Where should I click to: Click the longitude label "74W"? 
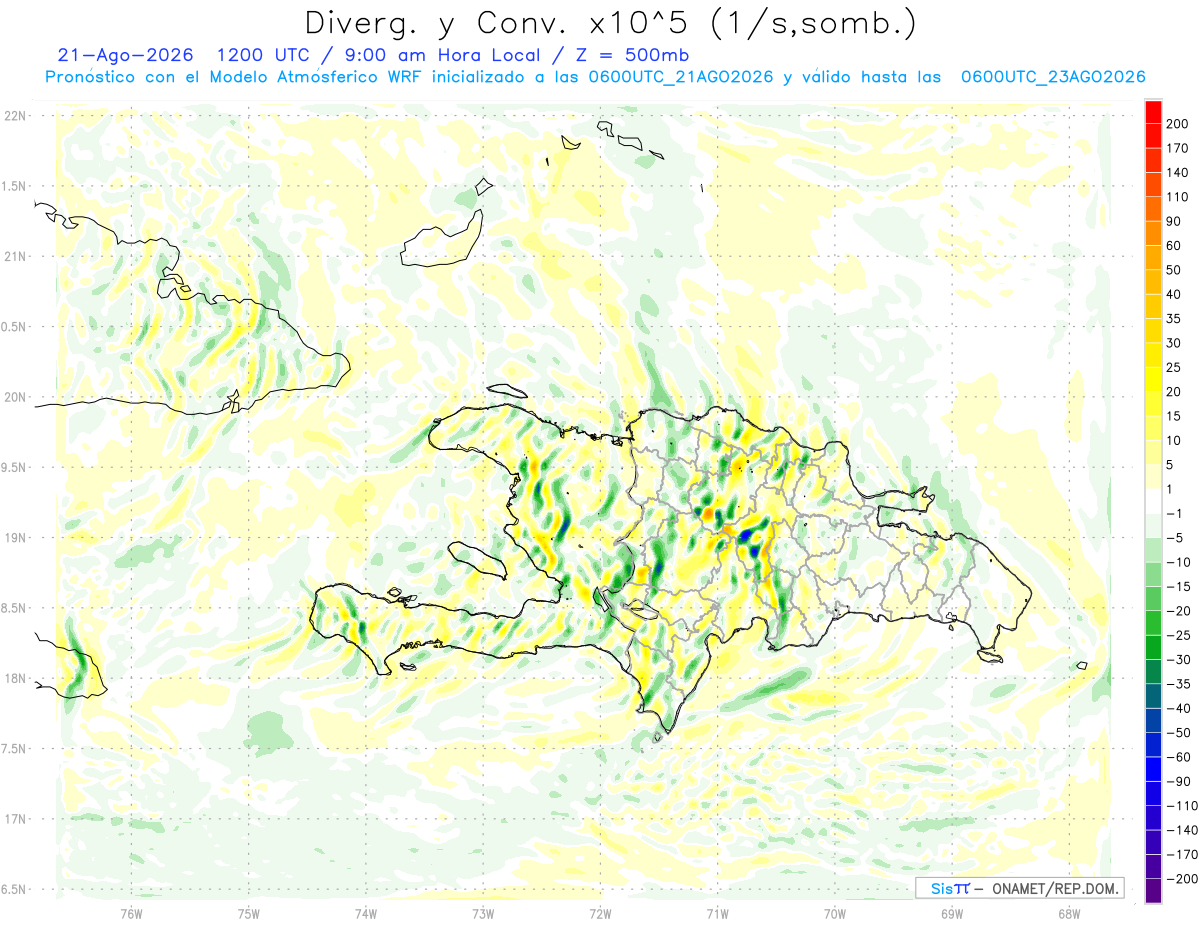coord(366,913)
